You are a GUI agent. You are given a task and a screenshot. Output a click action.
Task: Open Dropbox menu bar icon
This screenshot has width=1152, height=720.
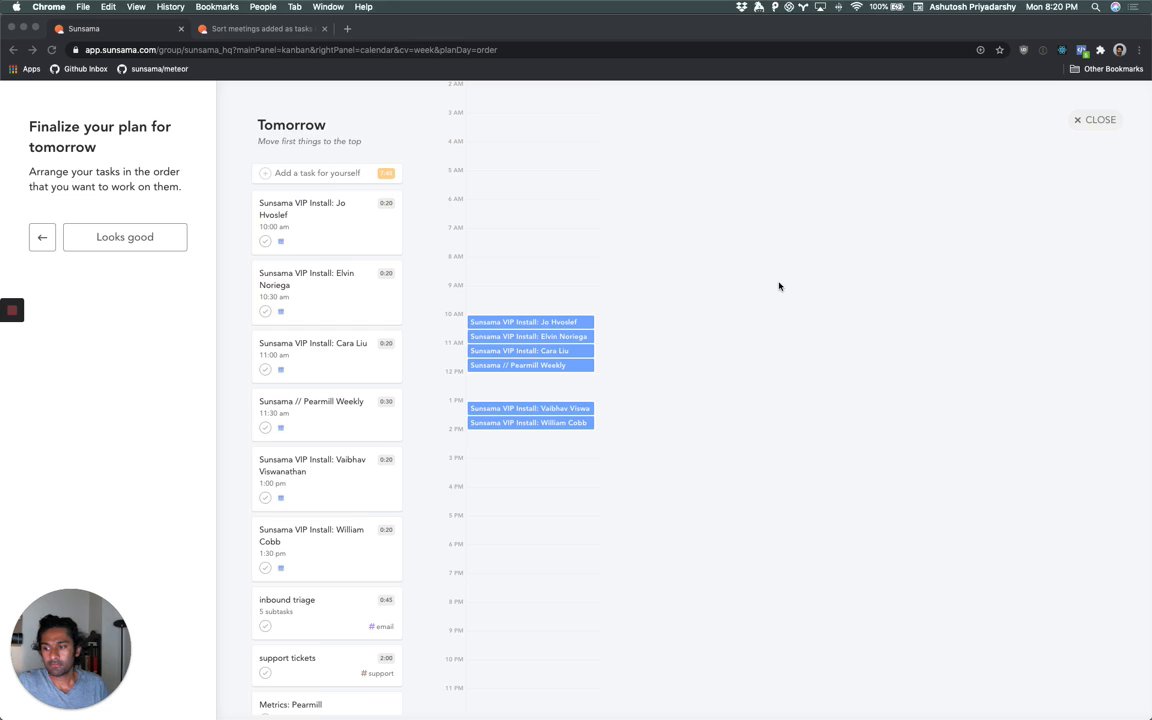point(741,7)
